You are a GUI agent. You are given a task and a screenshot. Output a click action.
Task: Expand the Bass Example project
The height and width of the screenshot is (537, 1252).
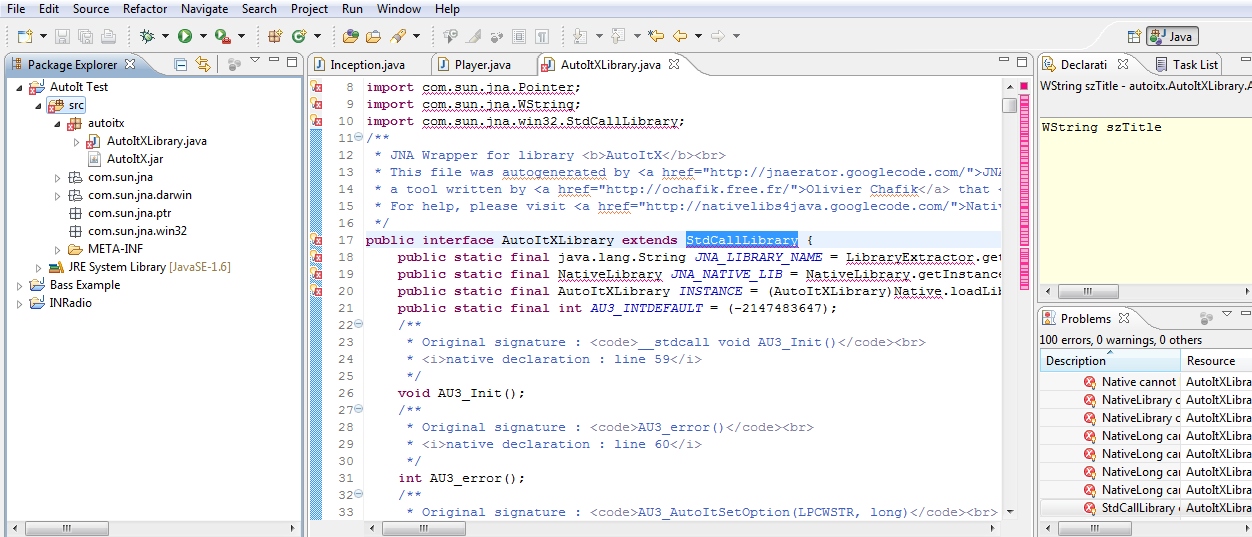[x=21, y=285]
